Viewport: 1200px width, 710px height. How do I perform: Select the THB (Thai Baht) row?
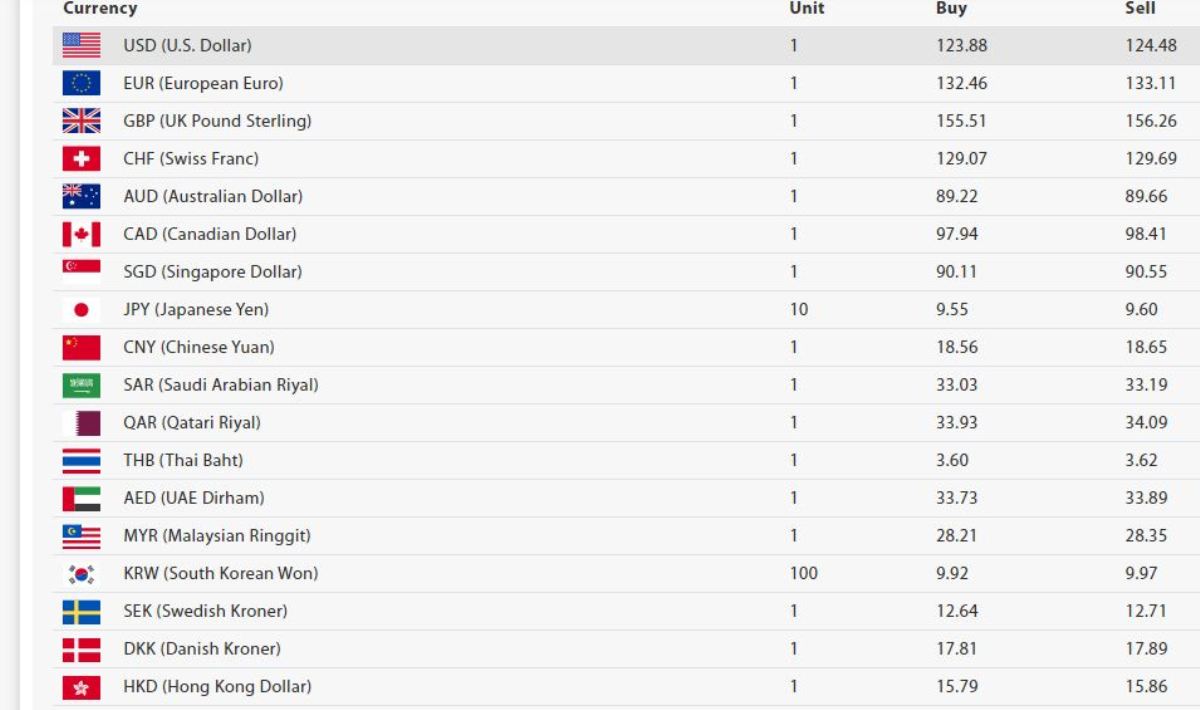coord(626,460)
